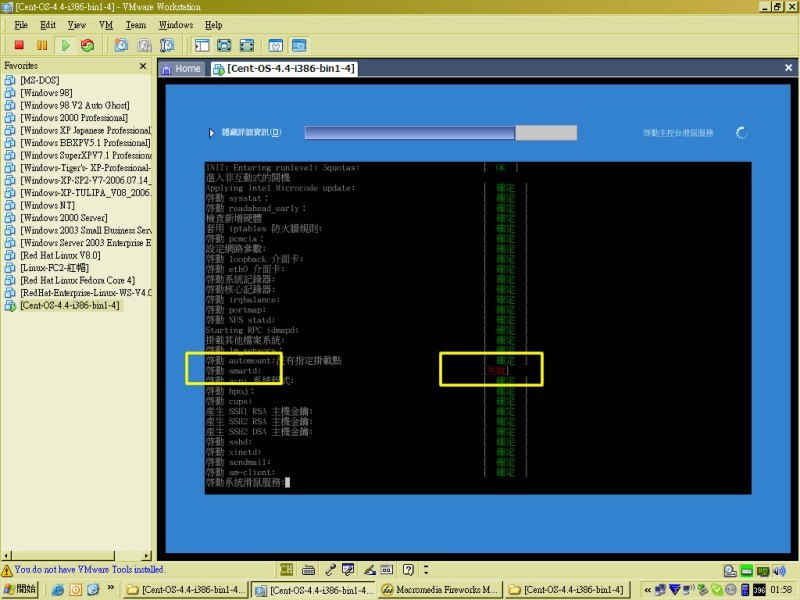The image size is (800, 600).
Task: Collapse boot details disclosure triangle in guest
Action: point(211,133)
